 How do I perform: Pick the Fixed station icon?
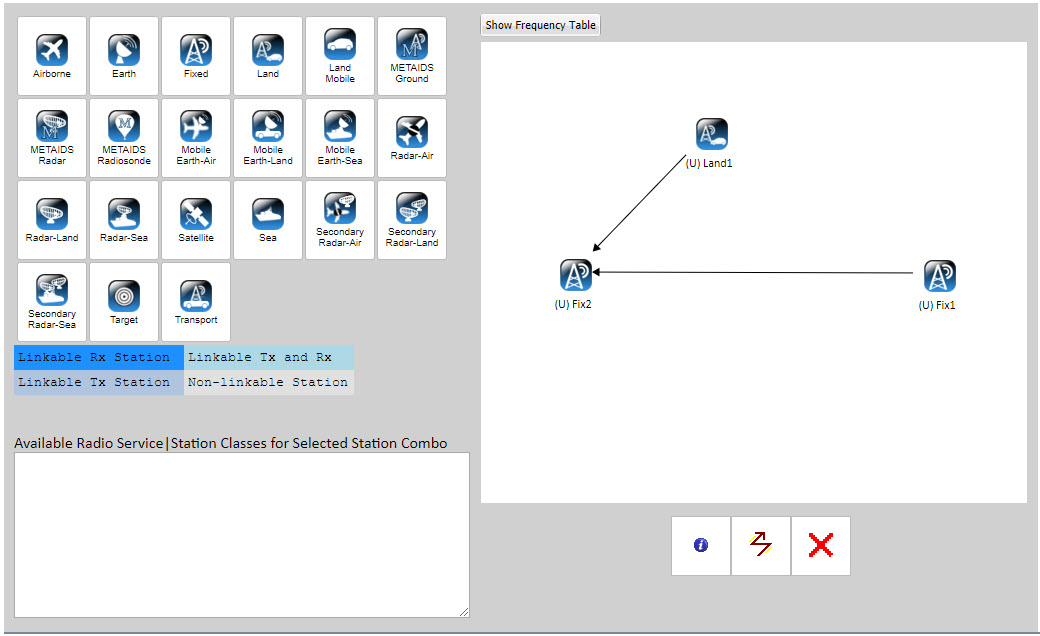[195, 50]
